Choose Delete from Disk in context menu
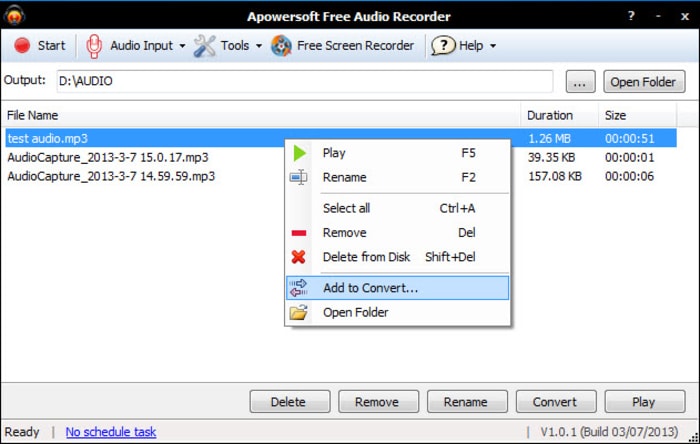This screenshot has height=444, width=700. [397, 257]
